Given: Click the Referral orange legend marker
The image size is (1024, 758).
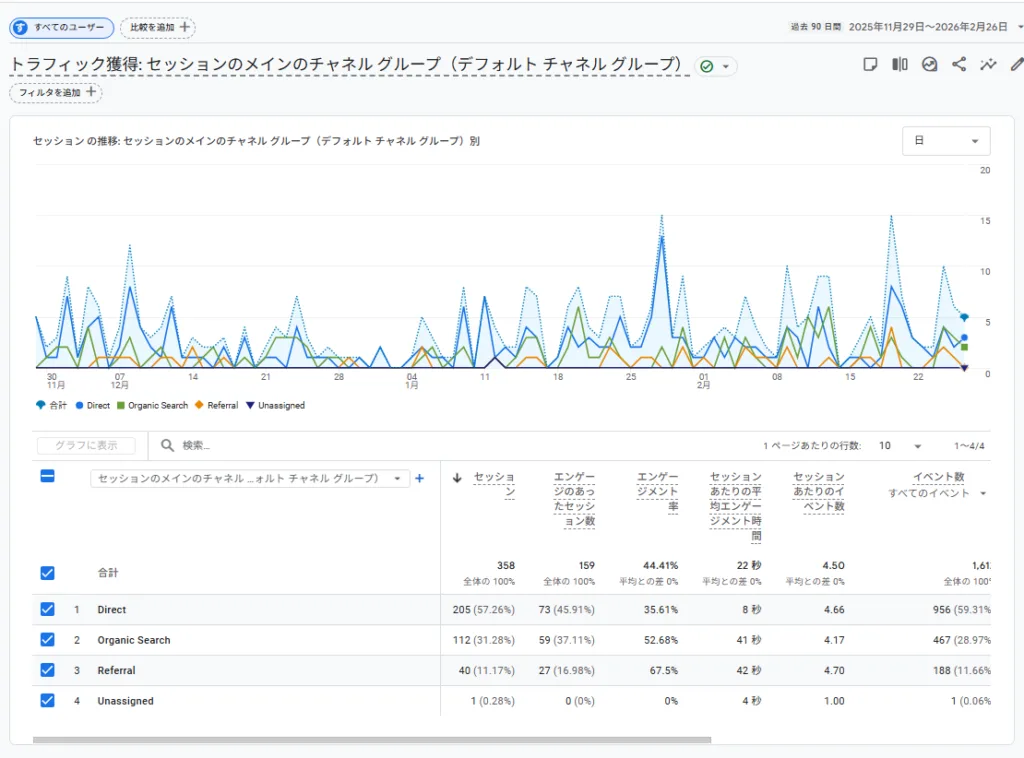Looking at the screenshot, I should (199, 405).
